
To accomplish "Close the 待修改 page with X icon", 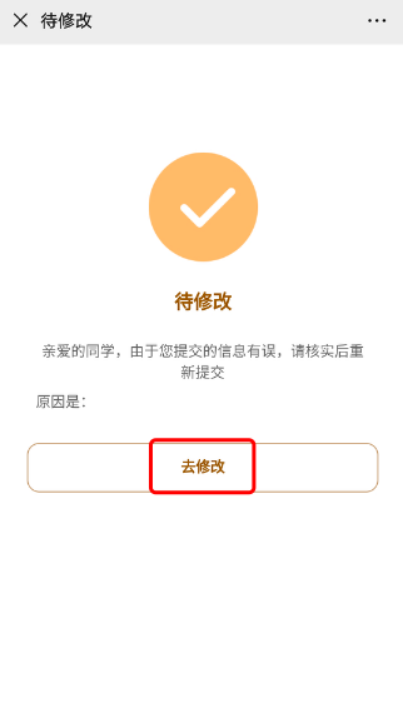I will pyautogui.click(x=20, y=20).
